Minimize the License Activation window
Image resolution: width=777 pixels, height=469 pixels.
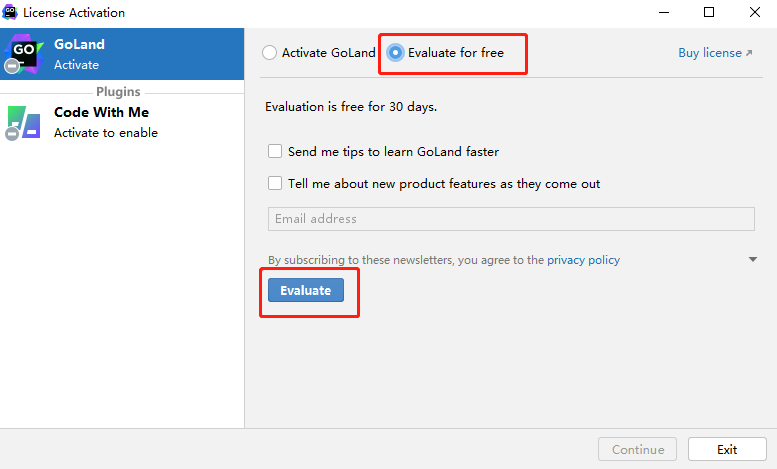point(664,13)
